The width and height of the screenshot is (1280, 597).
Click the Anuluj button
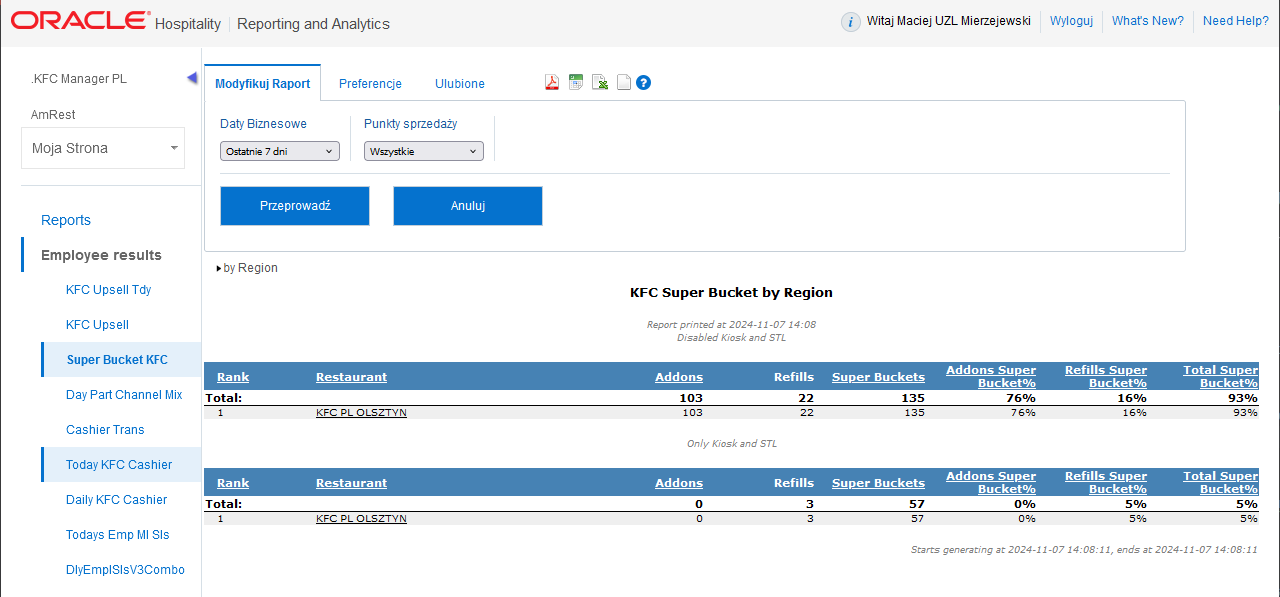[x=468, y=206]
